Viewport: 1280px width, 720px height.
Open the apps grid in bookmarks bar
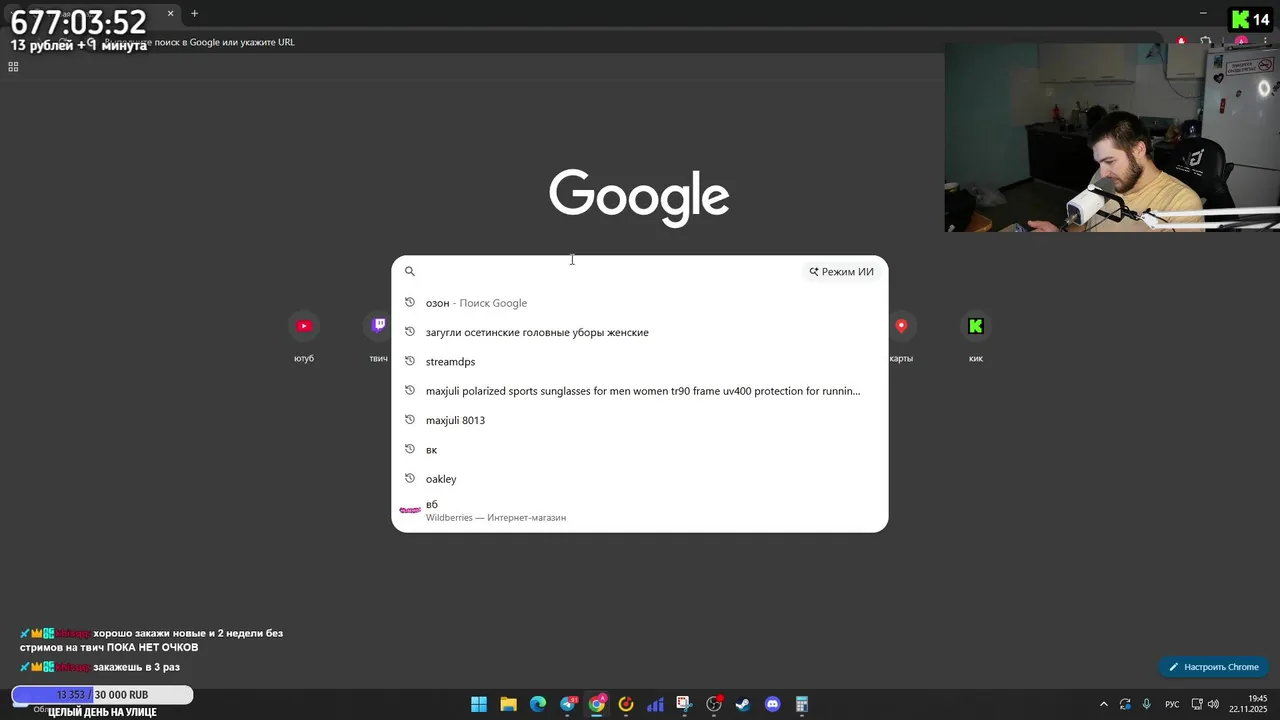(13, 67)
